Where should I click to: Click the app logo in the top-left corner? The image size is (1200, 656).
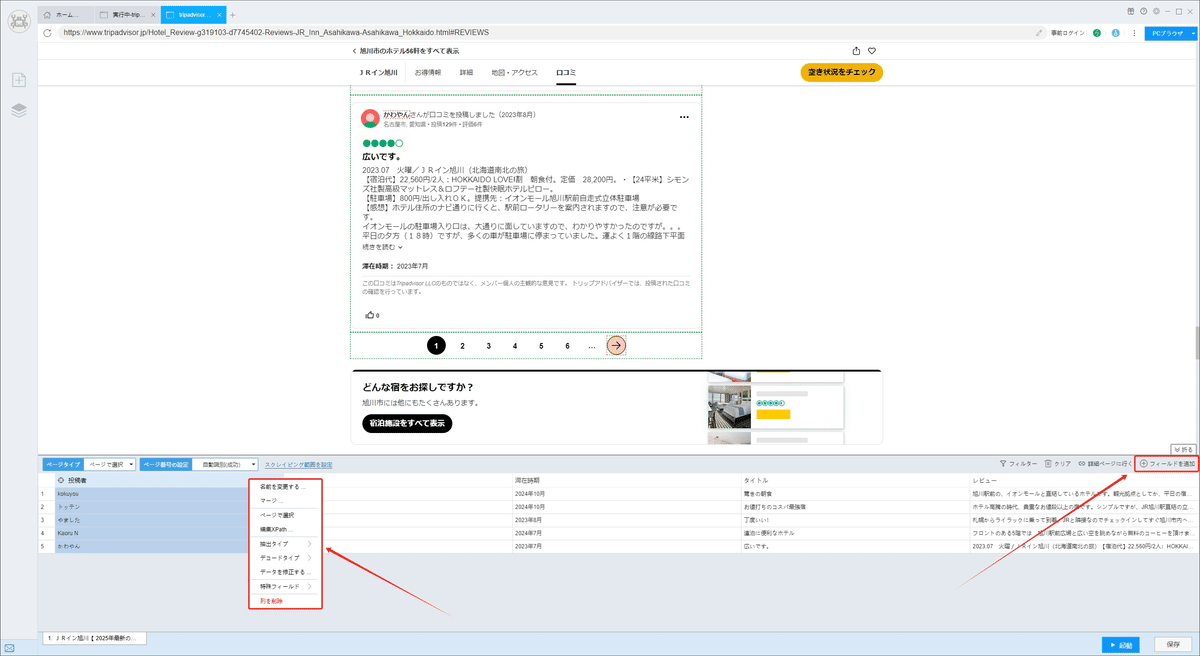pyautogui.click(x=19, y=21)
